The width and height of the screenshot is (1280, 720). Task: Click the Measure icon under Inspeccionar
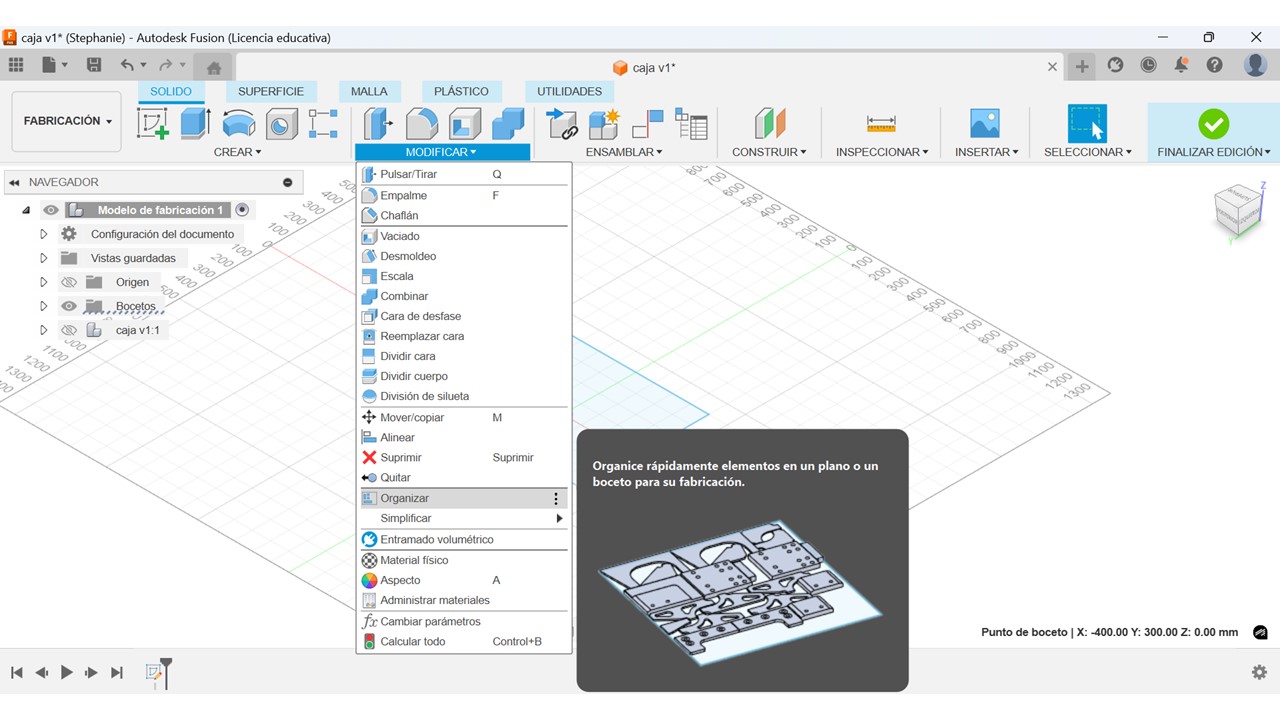pos(881,124)
